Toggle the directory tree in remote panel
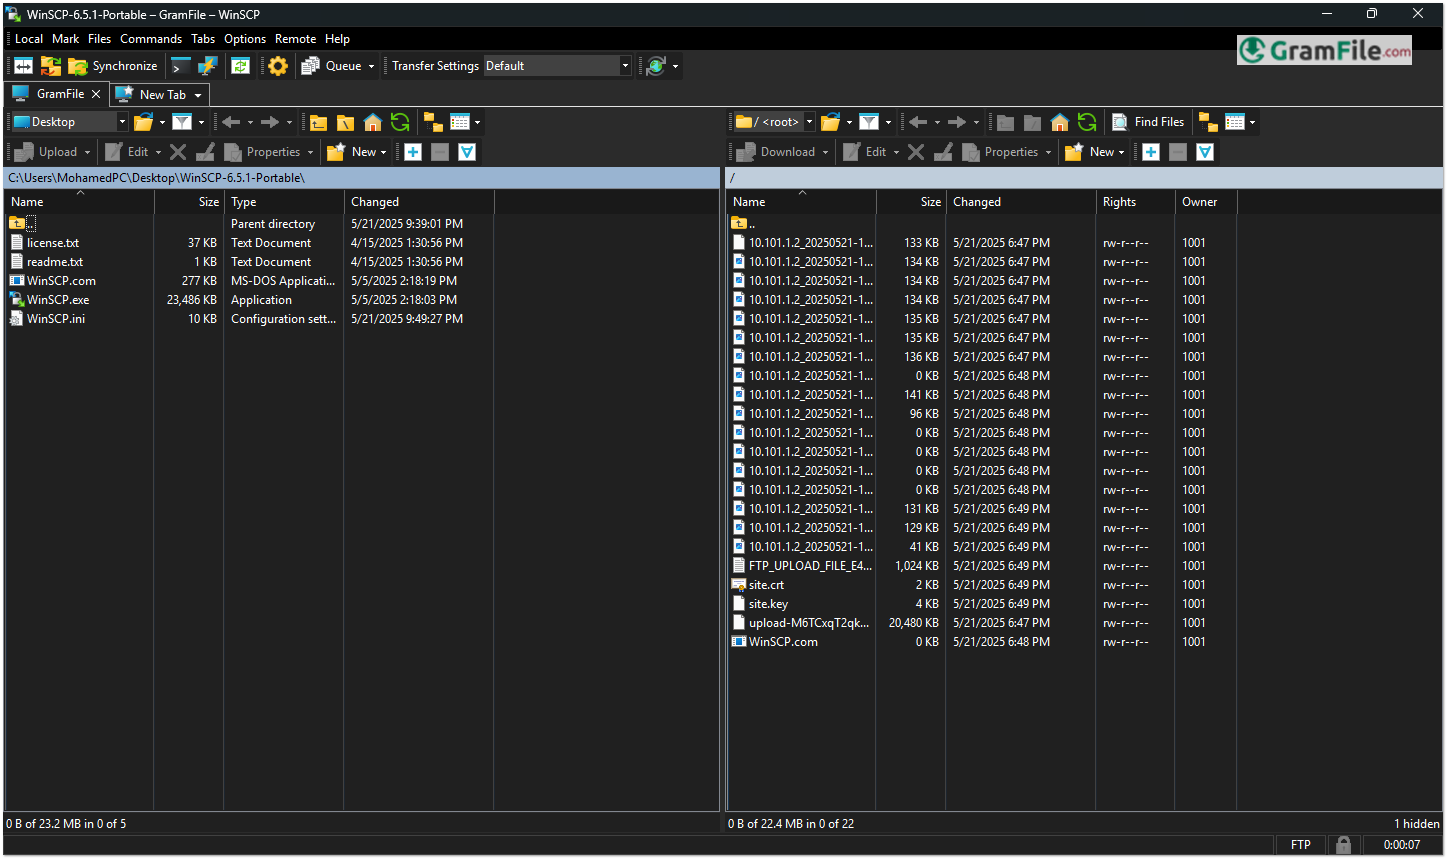Image resolution: width=1447 pixels, height=859 pixels. pyautogui.click(x=1208, y=122)
